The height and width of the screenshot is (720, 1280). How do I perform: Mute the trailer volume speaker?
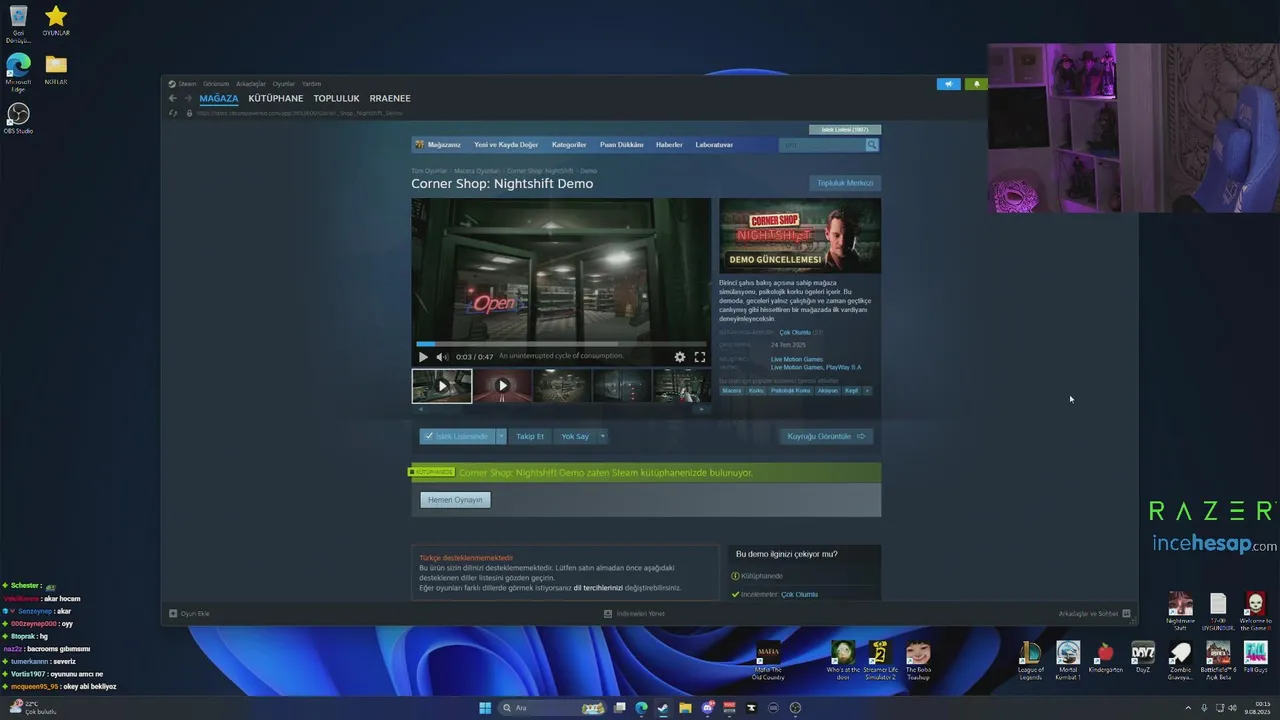(x=441, y=357)
